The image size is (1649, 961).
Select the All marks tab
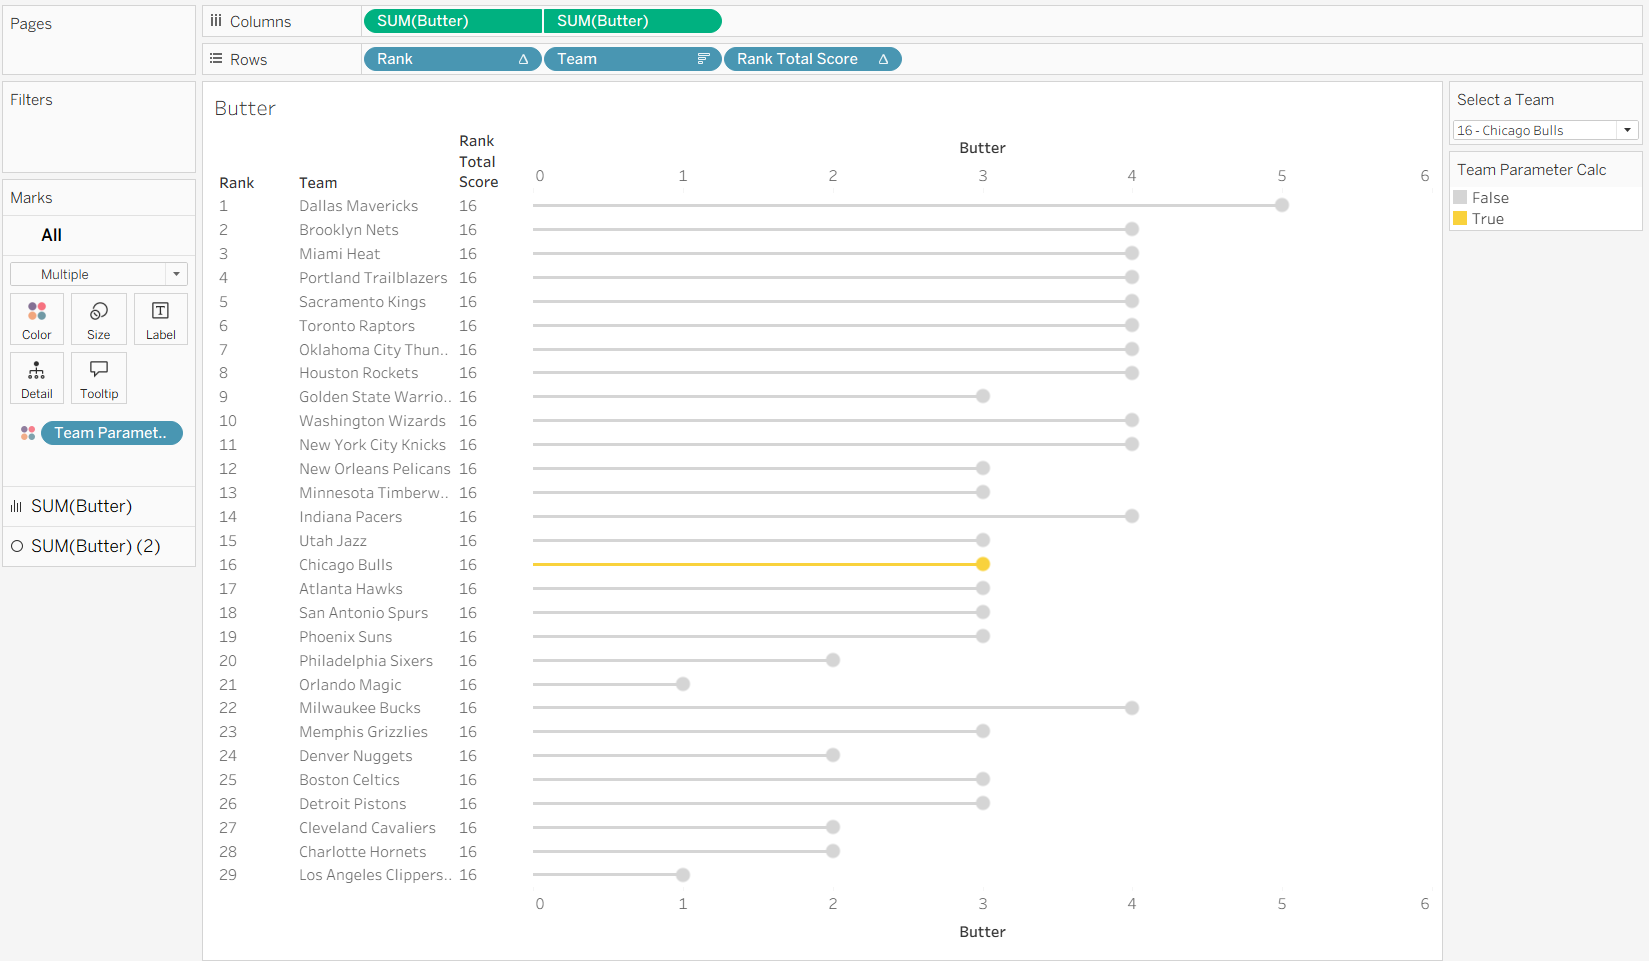52,235
